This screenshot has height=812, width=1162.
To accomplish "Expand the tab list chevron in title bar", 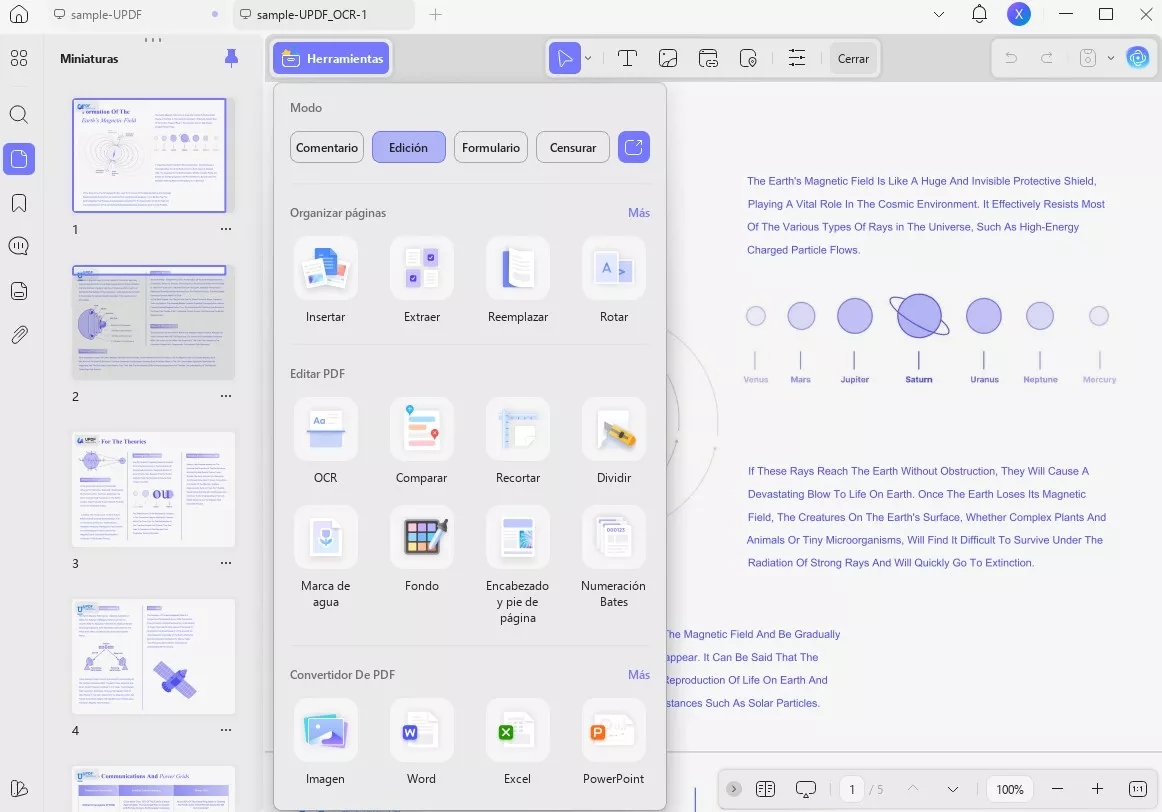I will [939, 15].
